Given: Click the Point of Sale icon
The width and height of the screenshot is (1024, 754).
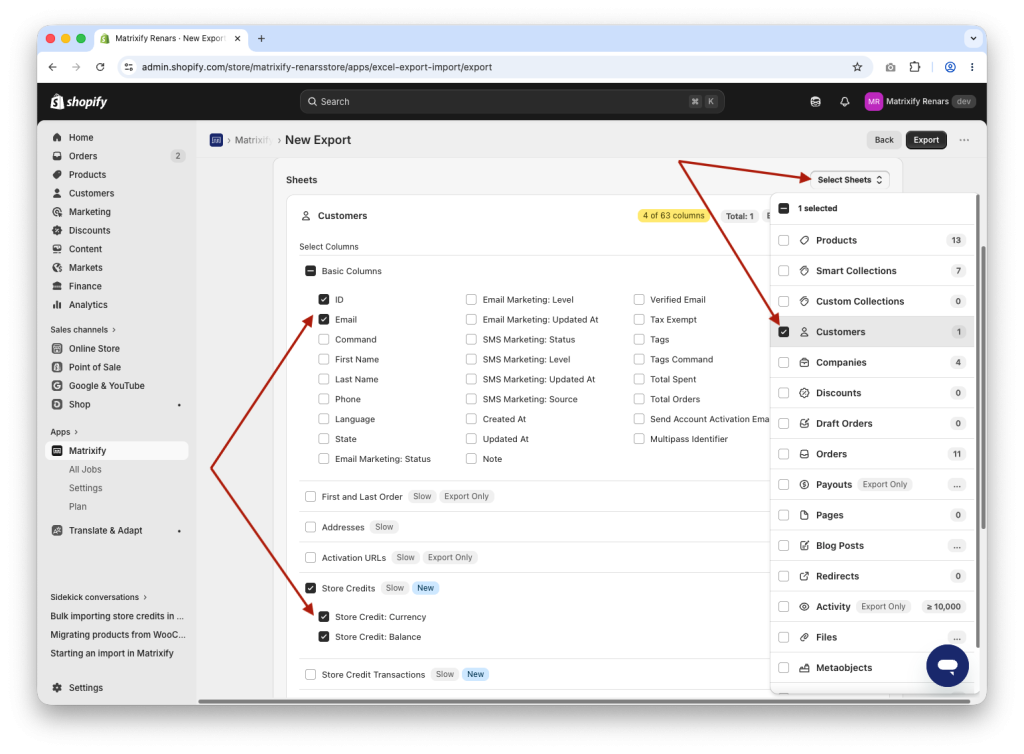Looking at the screenshot, I should (x=57, y=367).
